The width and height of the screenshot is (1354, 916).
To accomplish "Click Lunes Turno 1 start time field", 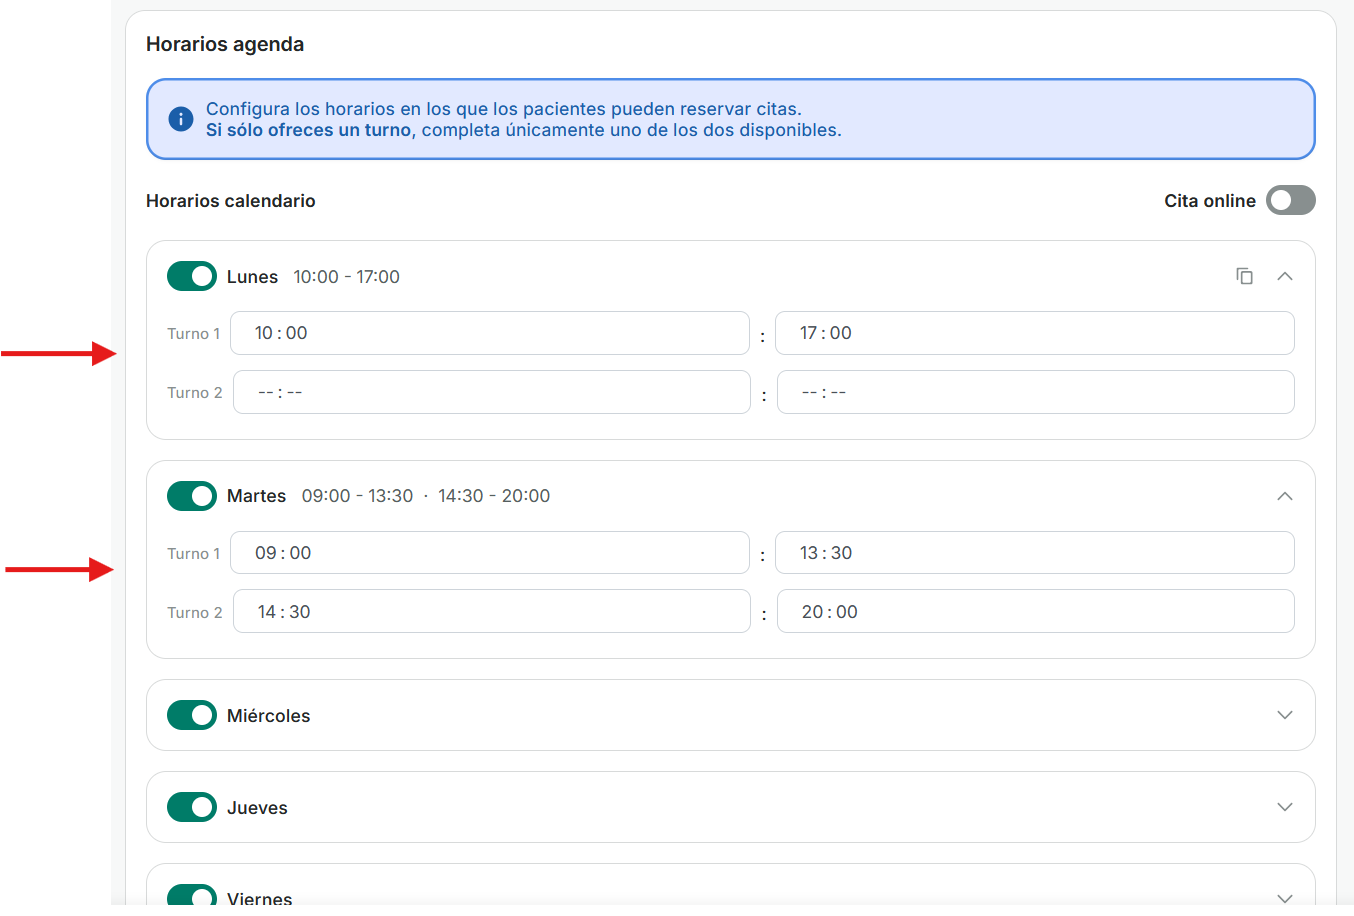I will point(489,333).
